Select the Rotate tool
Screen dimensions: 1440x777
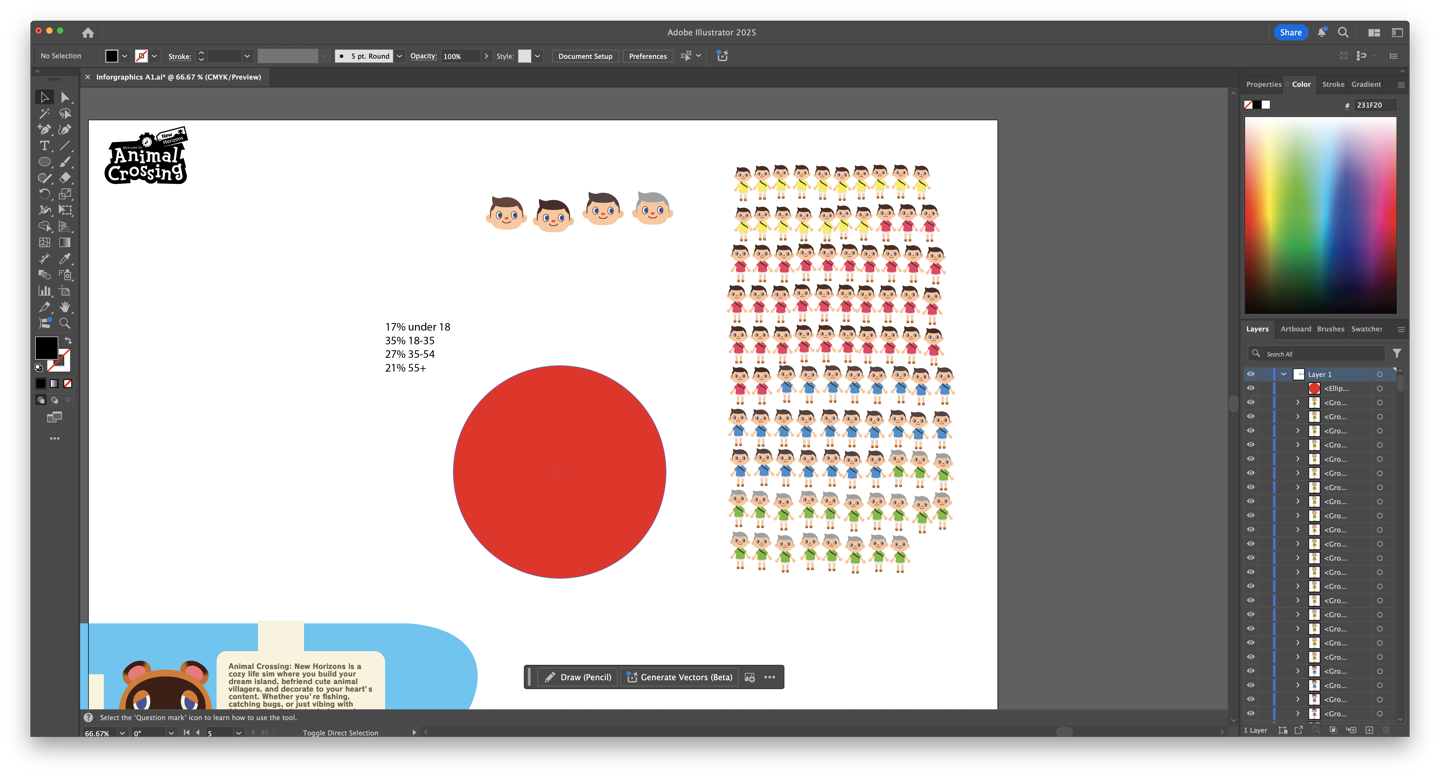pyautogui.click(x=45, y=194)
